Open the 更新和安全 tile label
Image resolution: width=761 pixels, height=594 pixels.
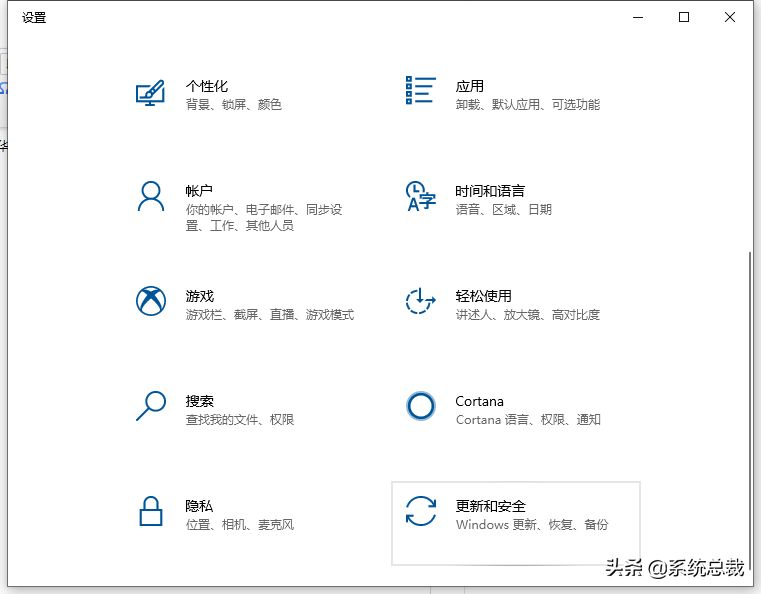[491, 506]
